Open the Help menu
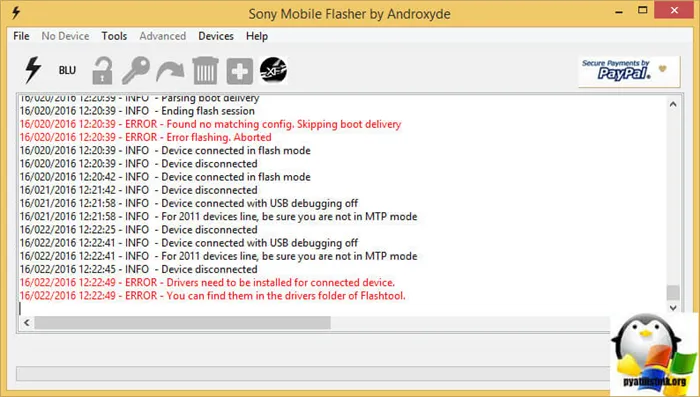Viewport: 700px width, 397px height. (x=257, y=36)
